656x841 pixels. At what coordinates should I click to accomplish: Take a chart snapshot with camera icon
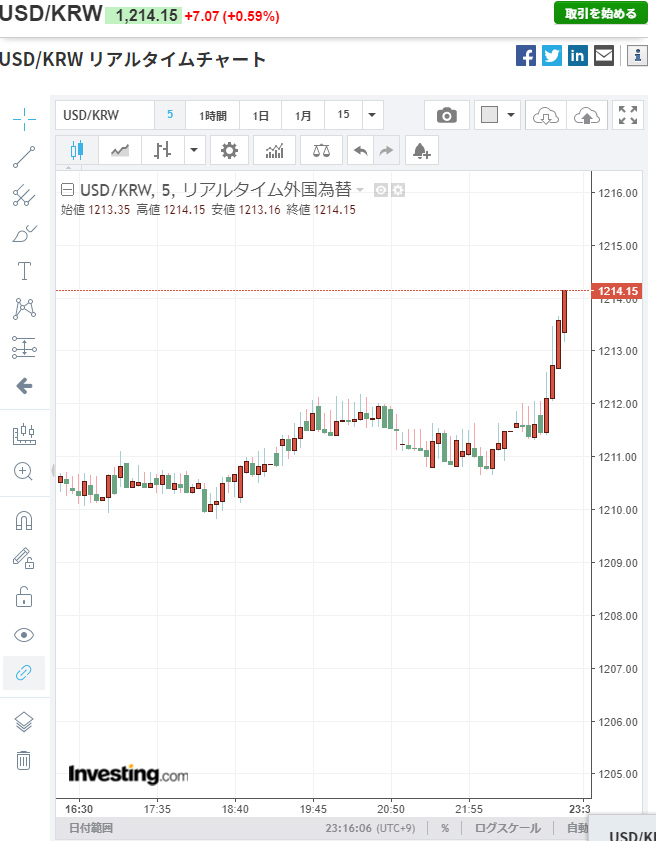click(446, 115)
